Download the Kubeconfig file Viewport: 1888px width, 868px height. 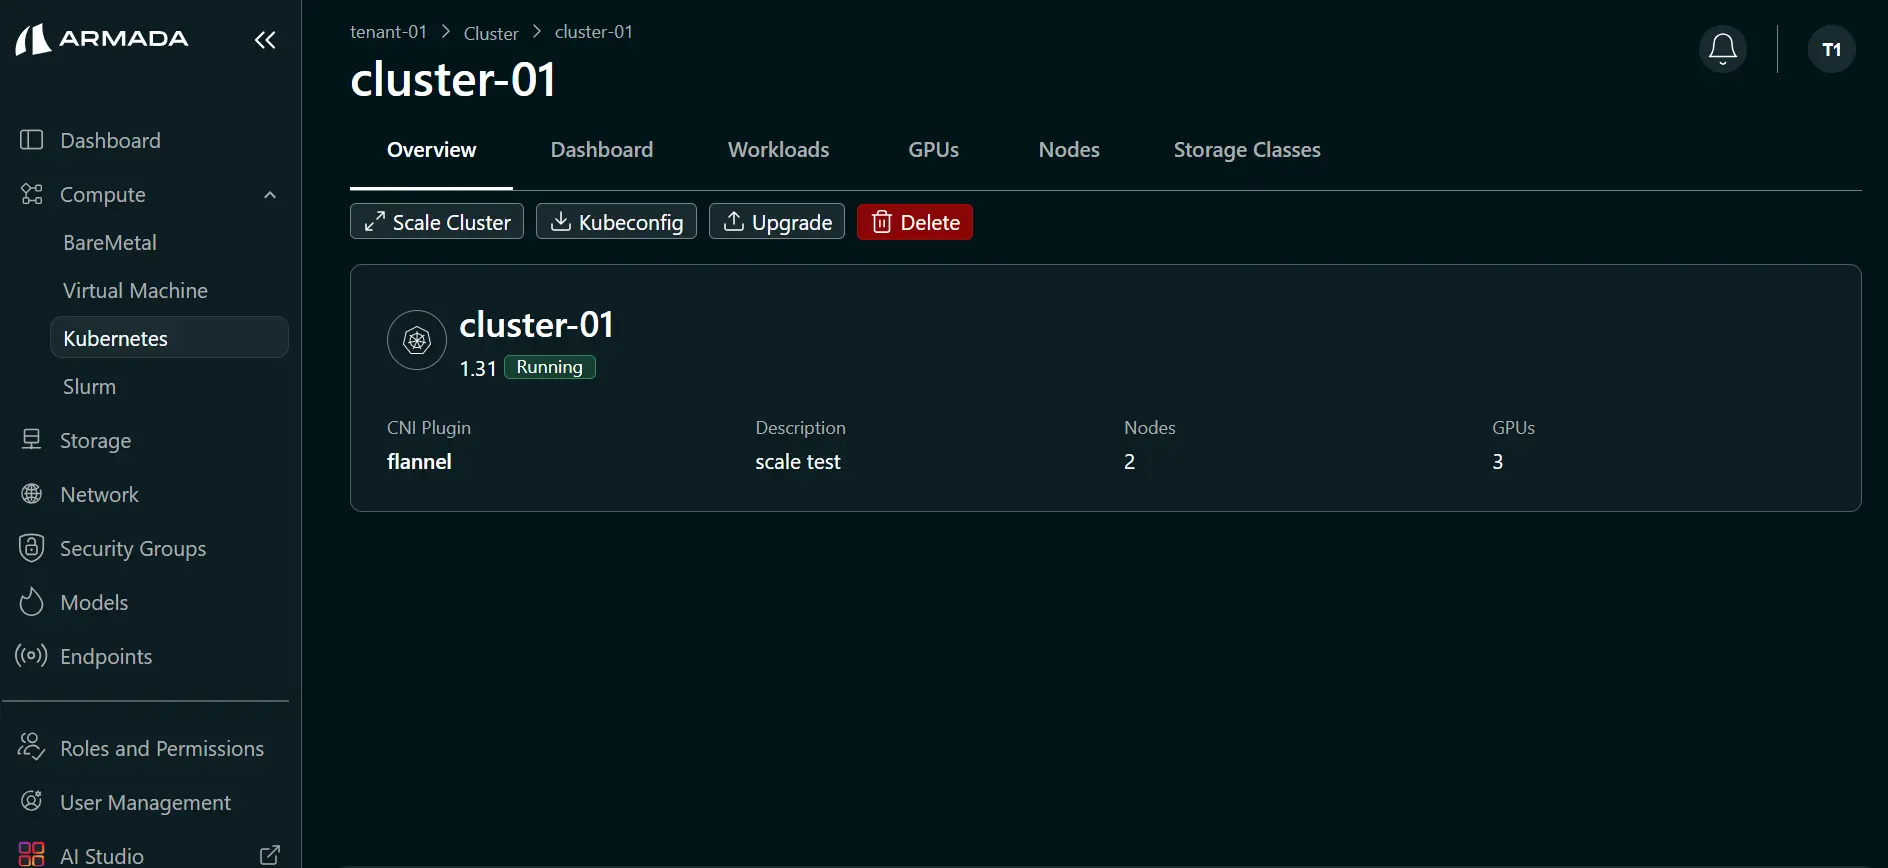pos(616,222)
